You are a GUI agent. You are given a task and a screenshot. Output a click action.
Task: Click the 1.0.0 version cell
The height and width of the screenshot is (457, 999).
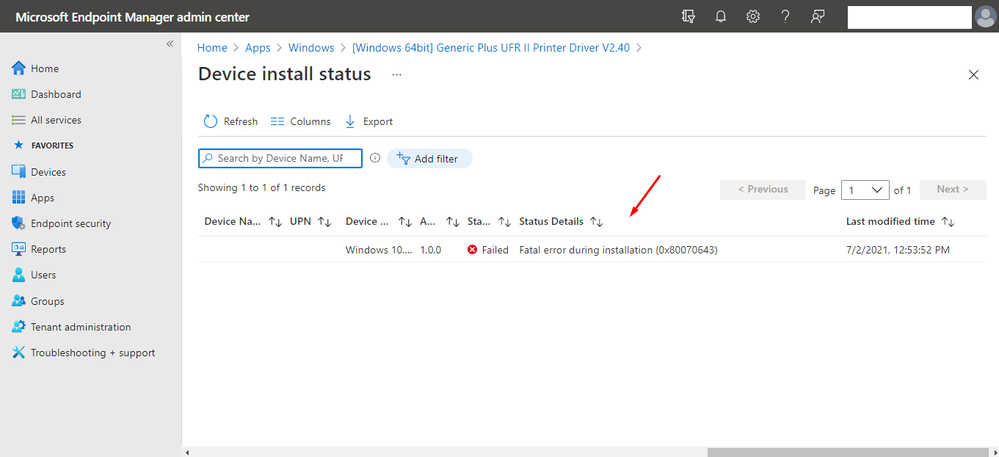(431, 250)
